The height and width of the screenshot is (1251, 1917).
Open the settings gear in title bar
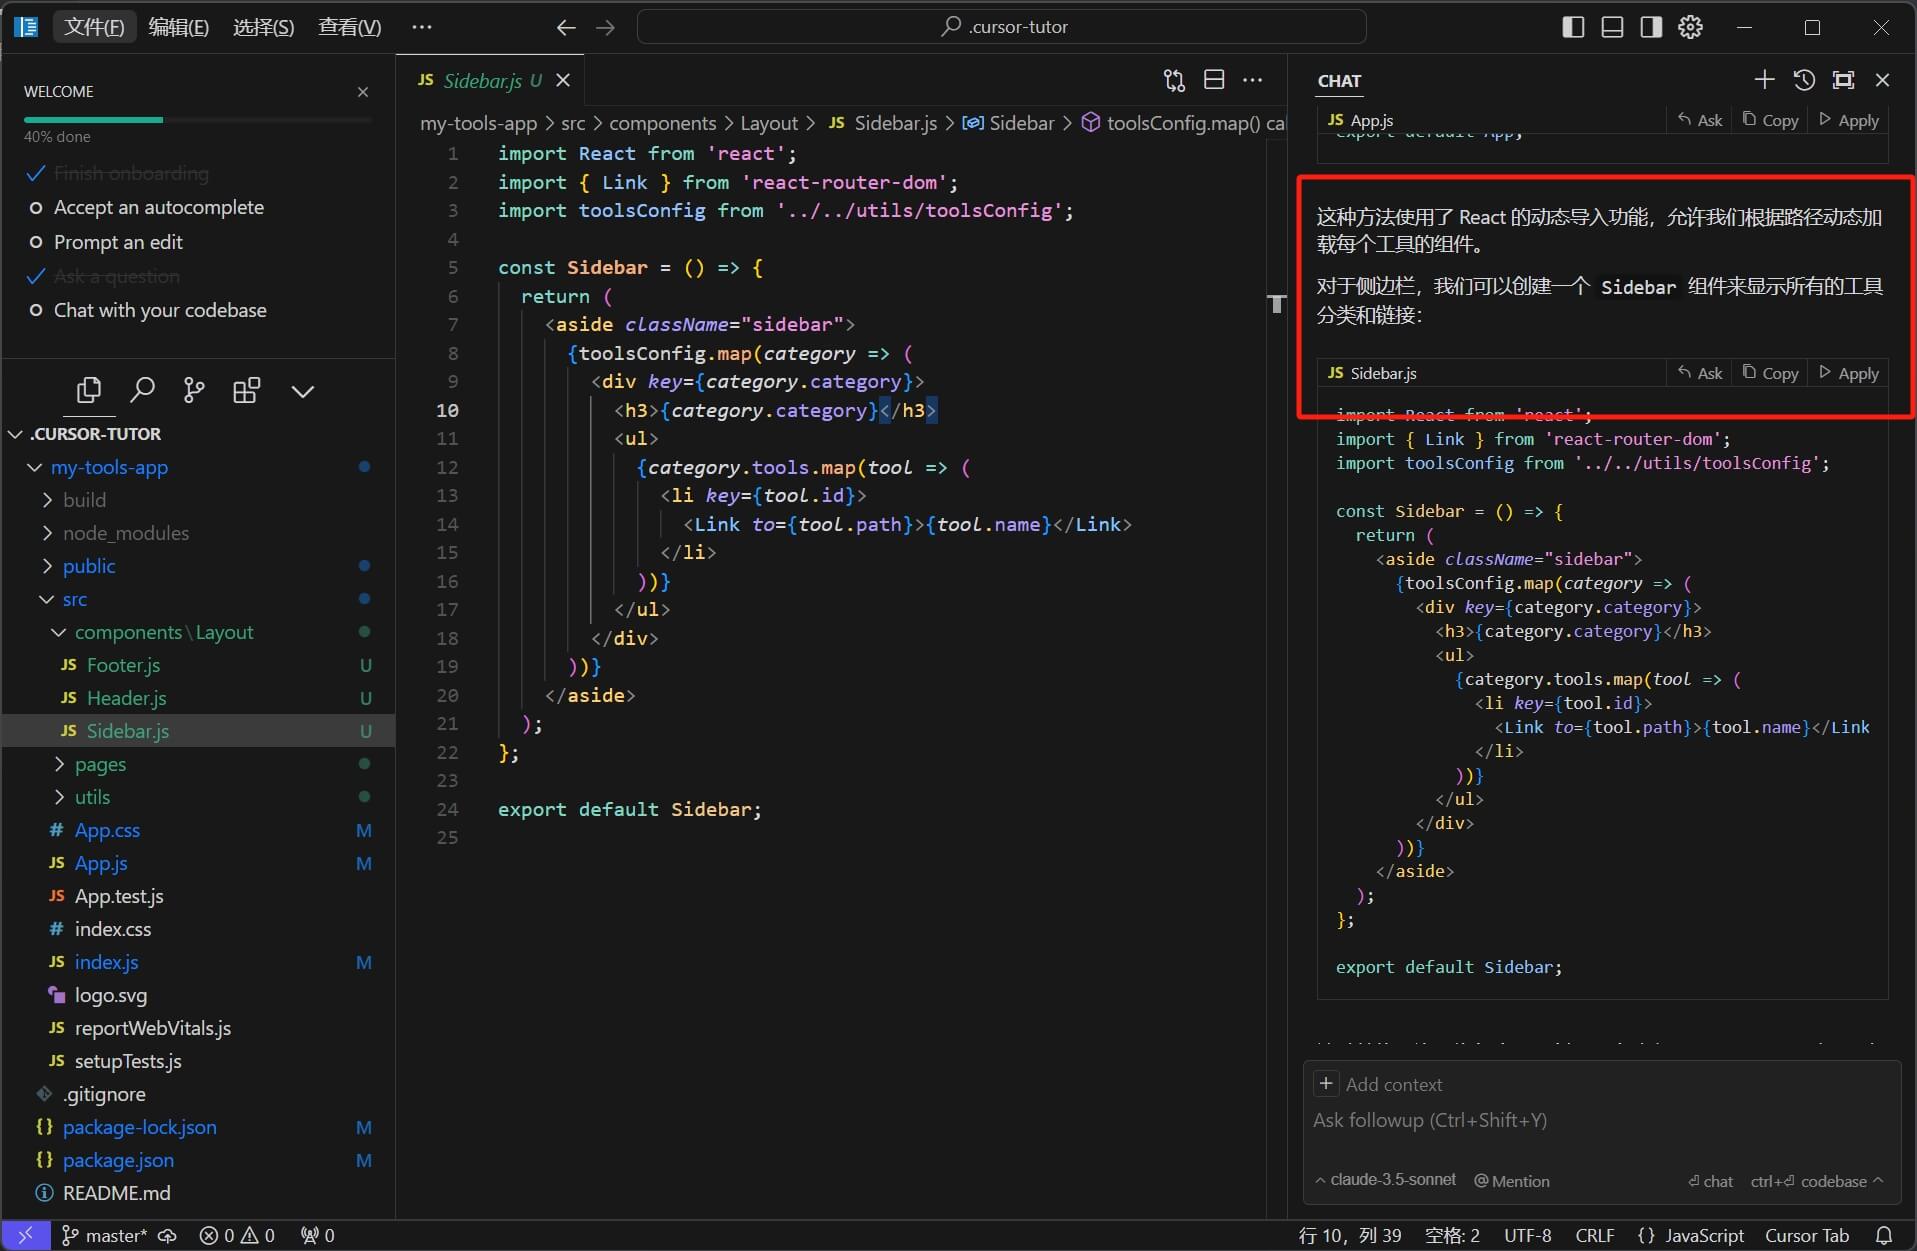1690,27
